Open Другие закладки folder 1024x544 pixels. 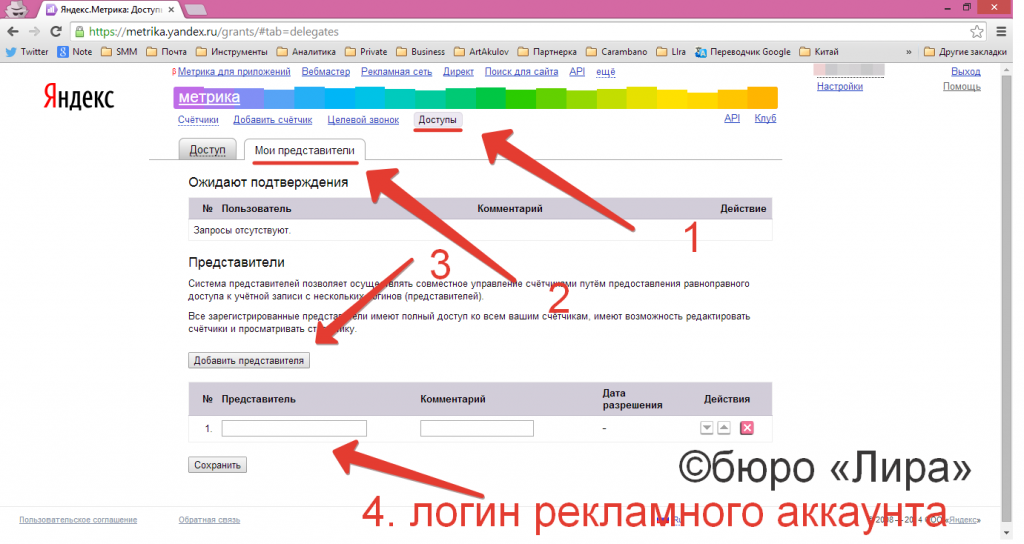tap(966, 52)
